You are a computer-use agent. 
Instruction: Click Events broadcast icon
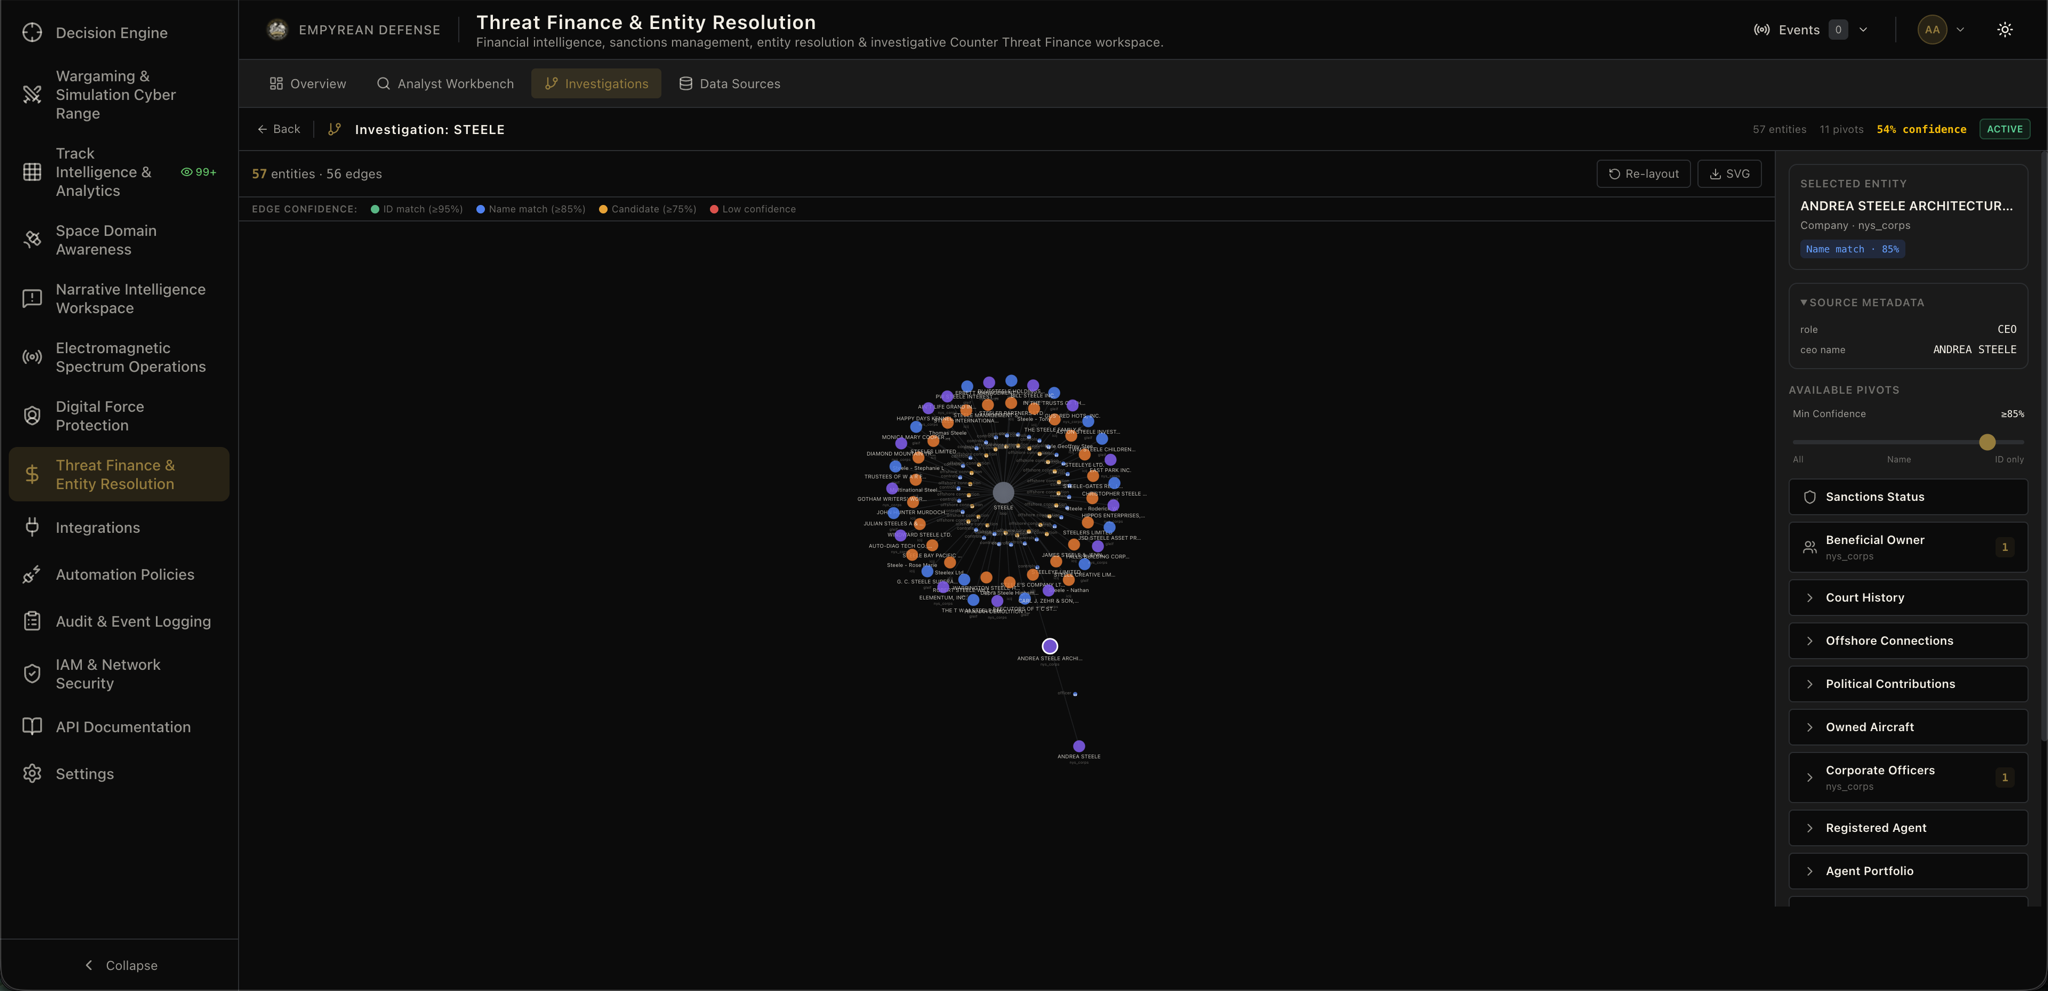(x=1761, y=30)
